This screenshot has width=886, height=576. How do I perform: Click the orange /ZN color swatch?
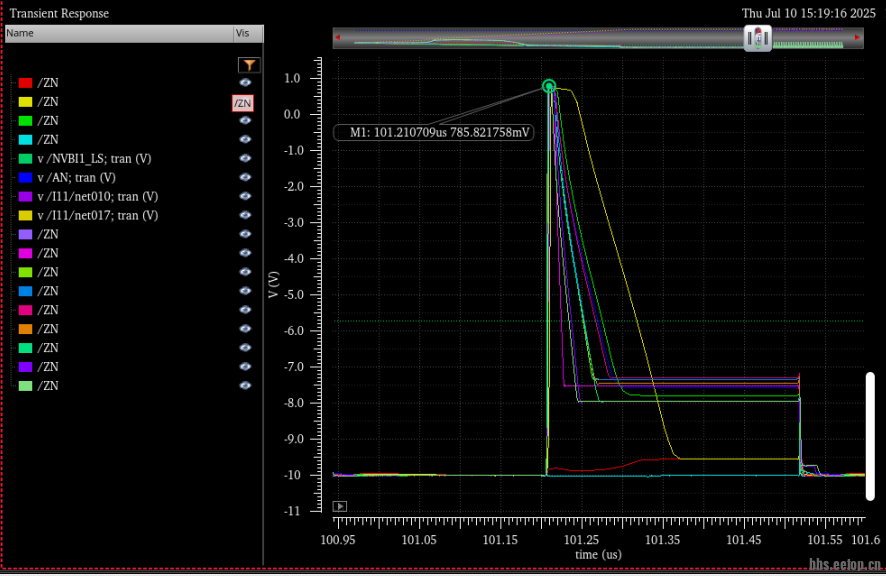(x=25, y=329)
